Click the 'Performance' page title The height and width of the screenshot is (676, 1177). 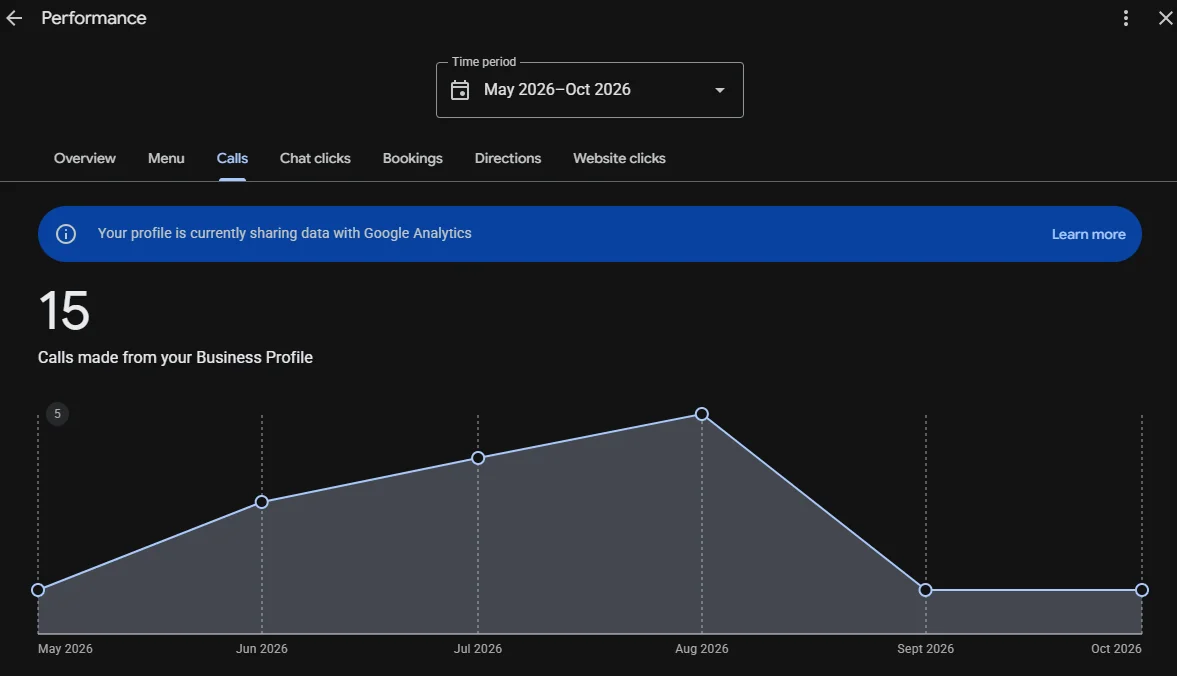point(94,18)
